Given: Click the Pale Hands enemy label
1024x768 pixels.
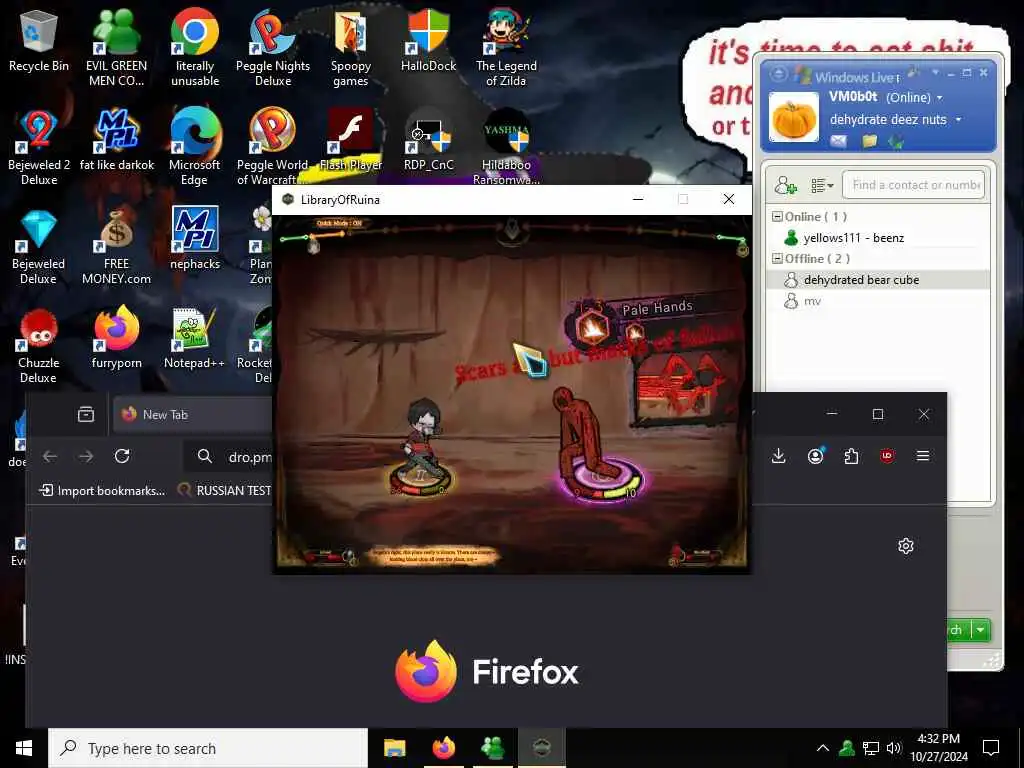Looking at the screenshot, I should (x=657, y=308).
